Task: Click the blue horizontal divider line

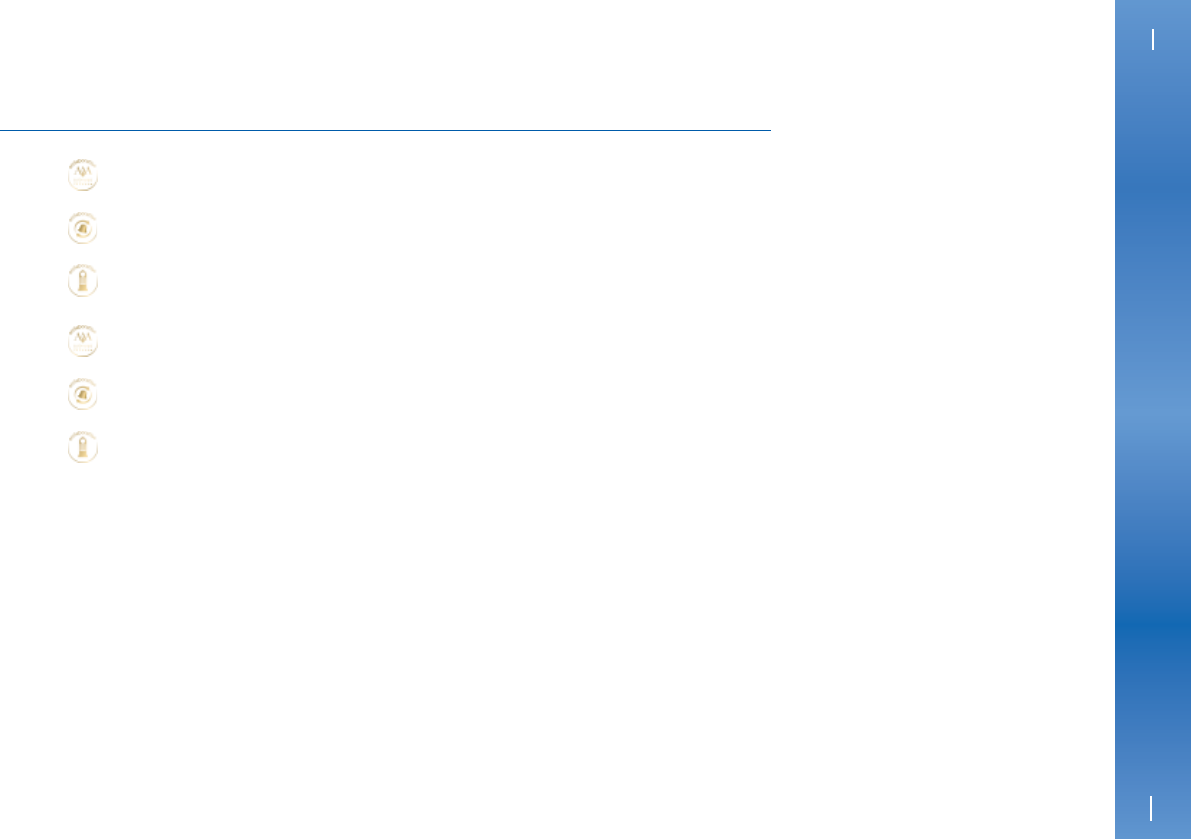Action: click(x=385, y=131)
